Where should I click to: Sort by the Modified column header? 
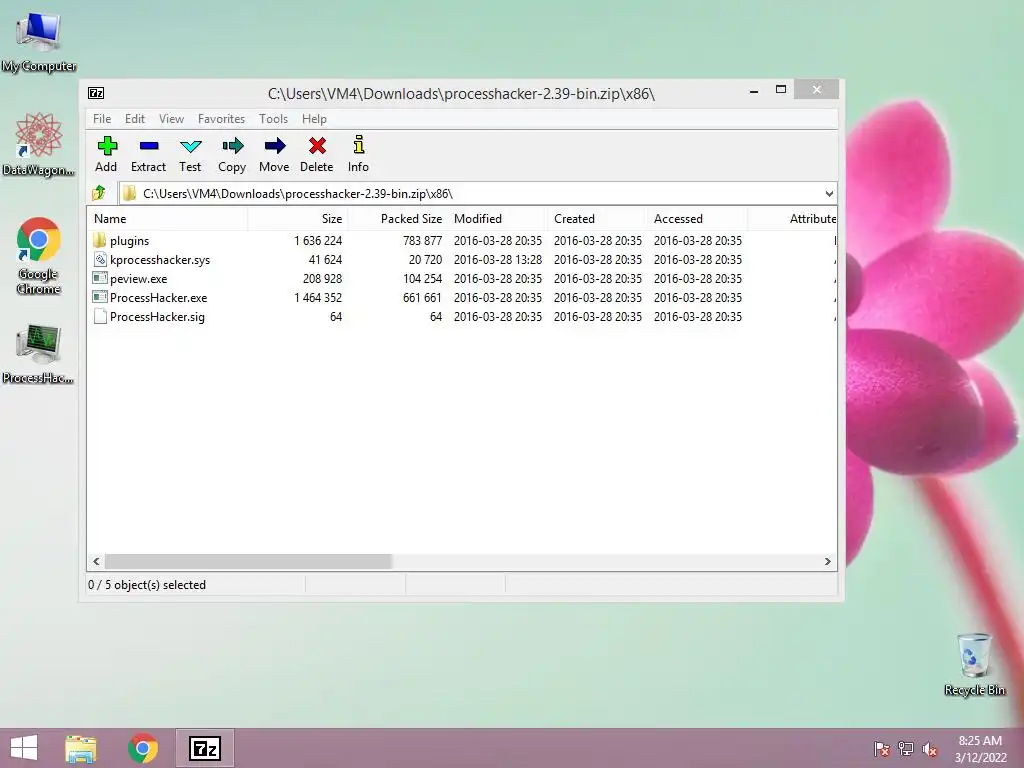pos(497,219)
